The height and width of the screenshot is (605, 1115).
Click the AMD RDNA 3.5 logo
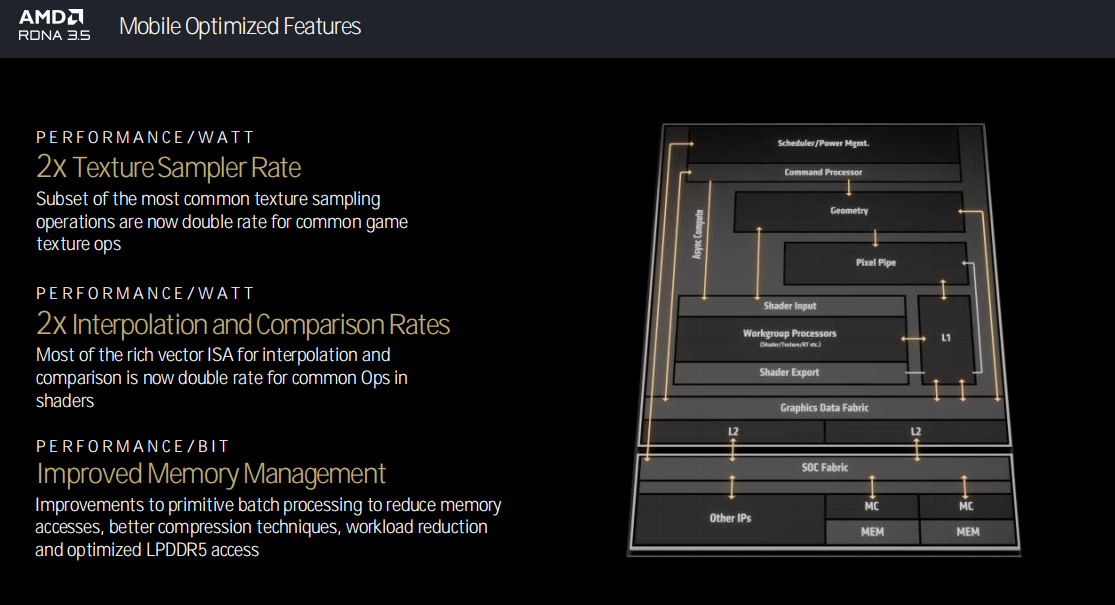(x=54, y=25)
